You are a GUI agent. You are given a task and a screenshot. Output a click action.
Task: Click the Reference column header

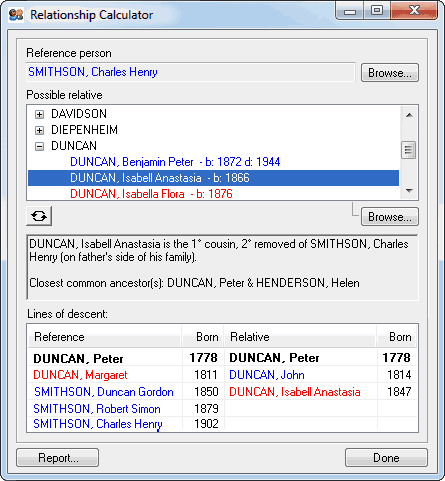[105, 337]
